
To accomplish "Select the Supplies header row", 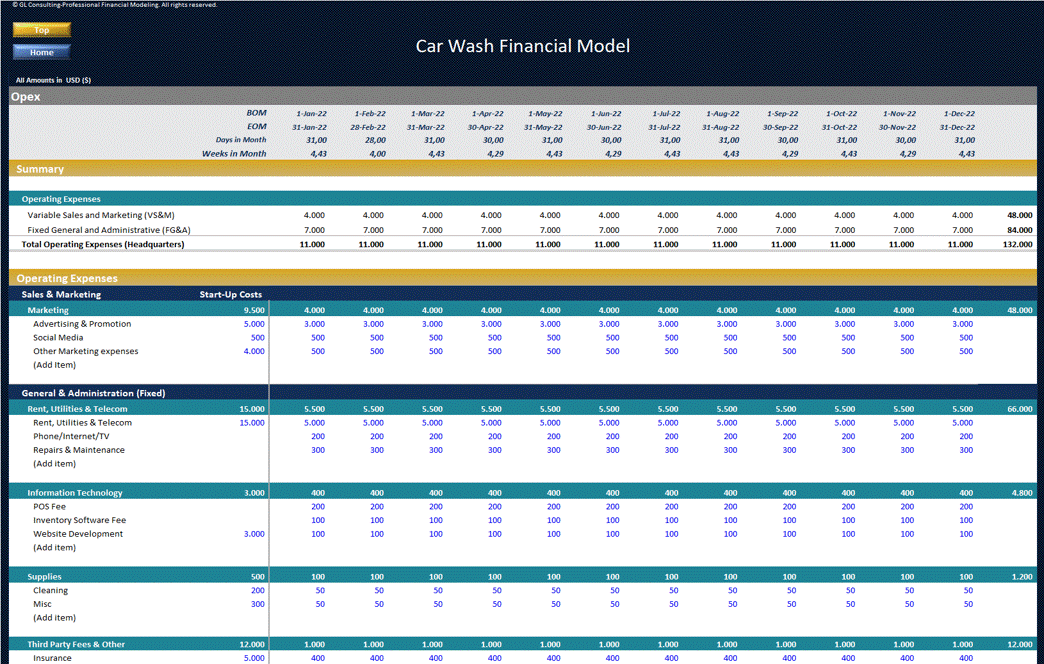I will [x=45, y=576].
